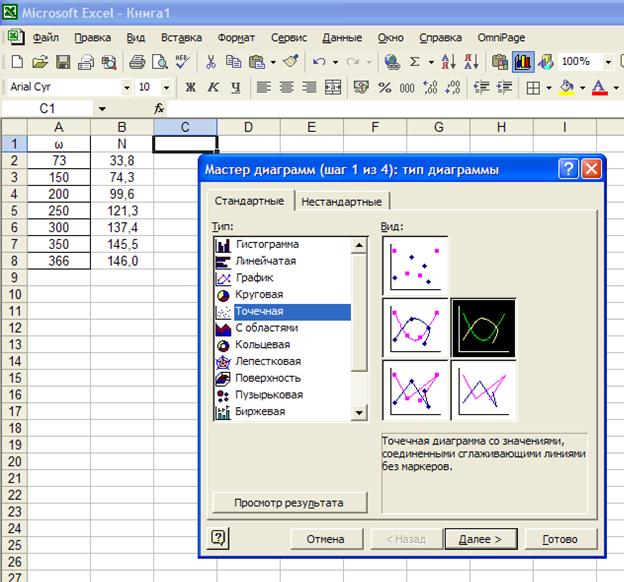This screenshot has width=624, height=582.
Task: Open the drawing toolbar icon
Action: coord(546,62)
